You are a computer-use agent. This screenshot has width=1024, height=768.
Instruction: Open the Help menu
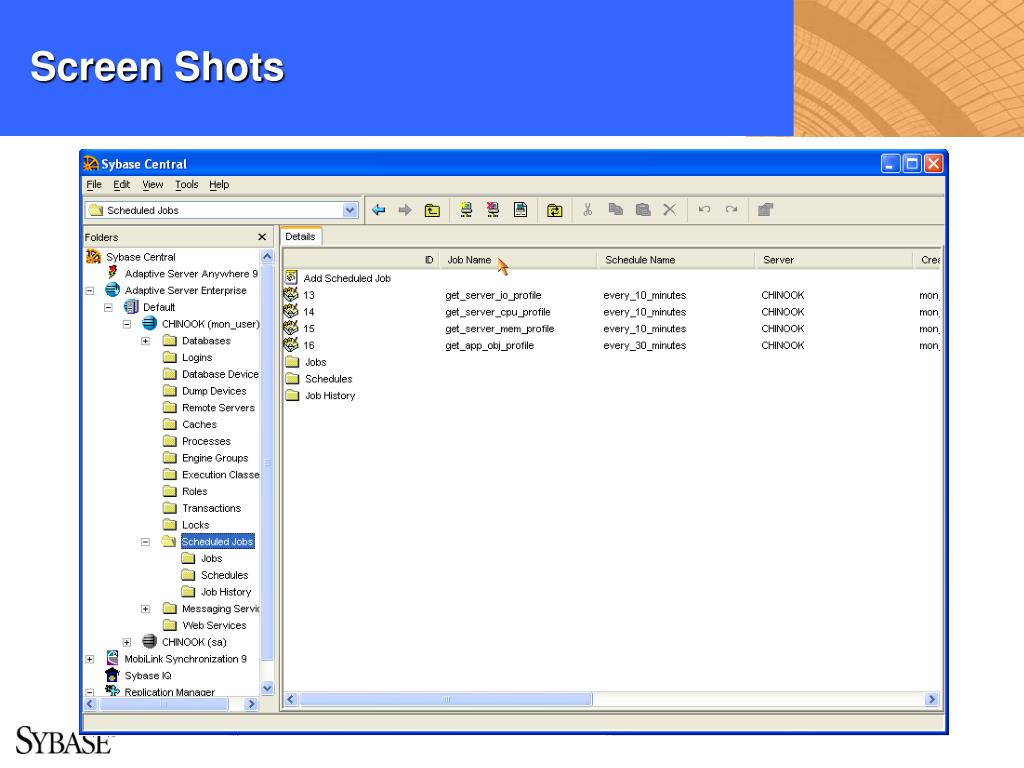tap(219, 184)
